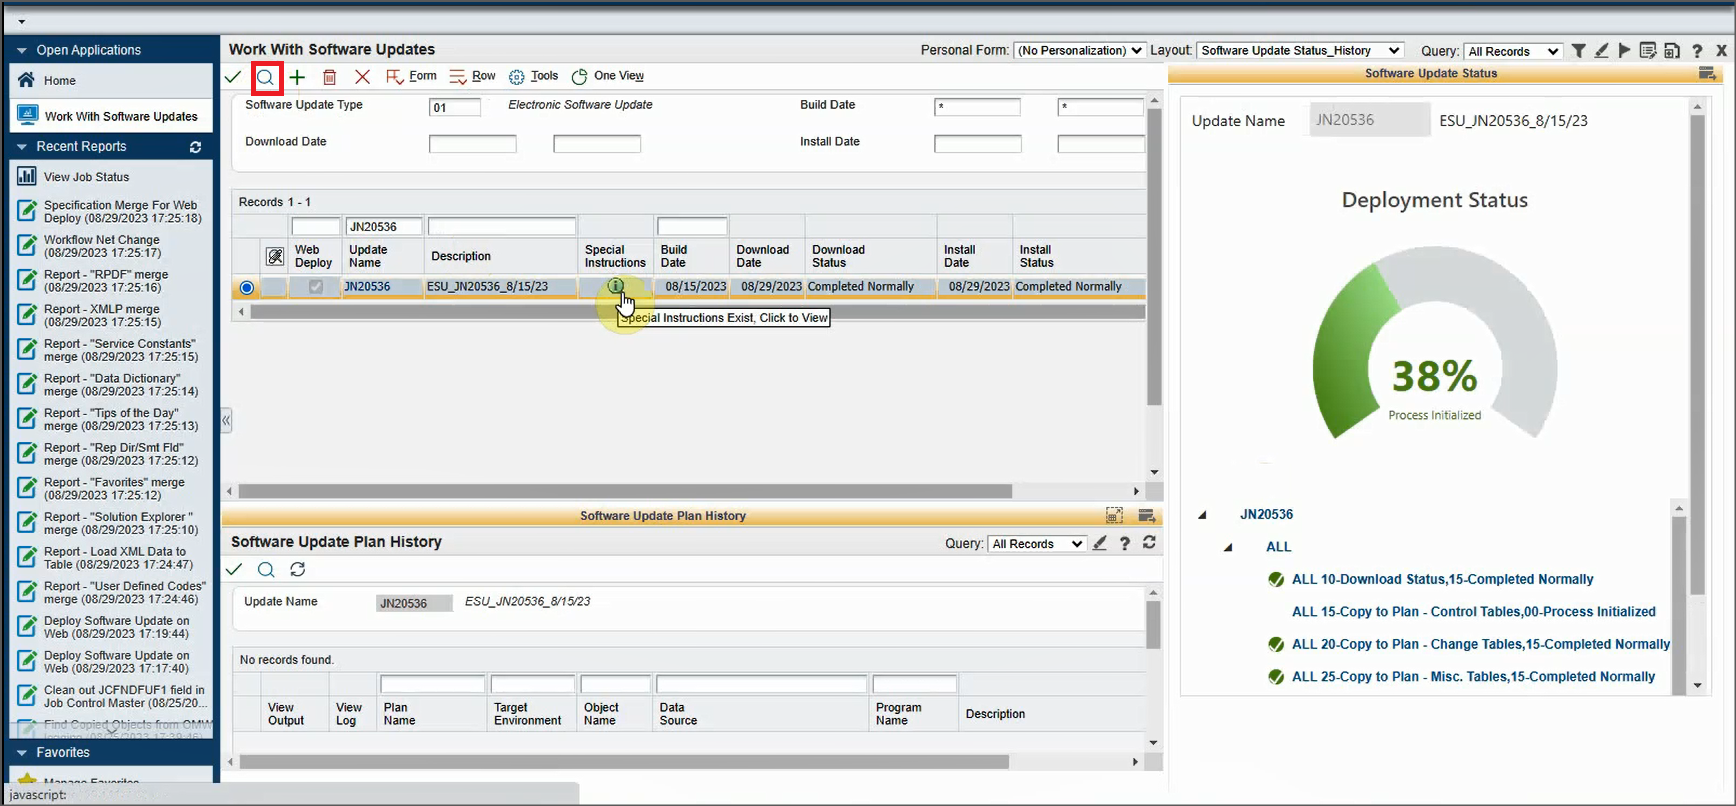Viewport: 1736px width, 806px height.
Task: Click ALL 10-Download Status tree link
Action: (x=1442, y=579)
